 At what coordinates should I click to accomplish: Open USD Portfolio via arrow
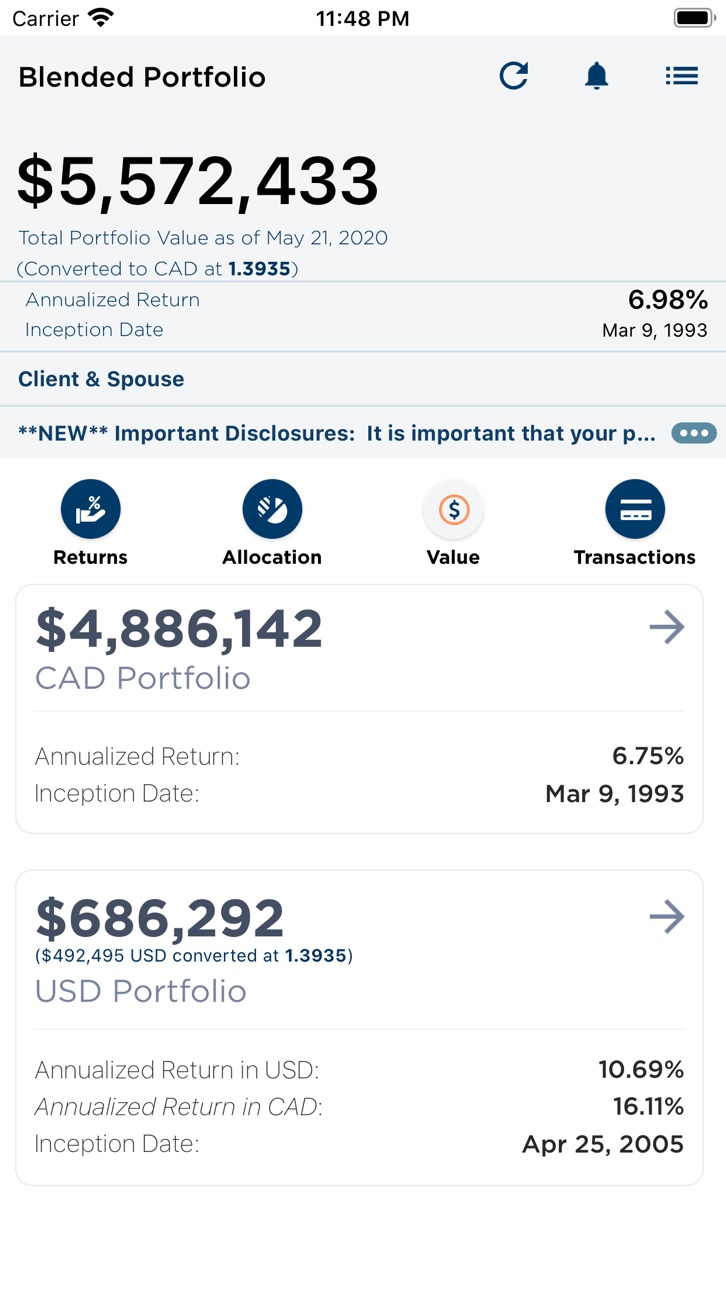(x=667, y=917)
